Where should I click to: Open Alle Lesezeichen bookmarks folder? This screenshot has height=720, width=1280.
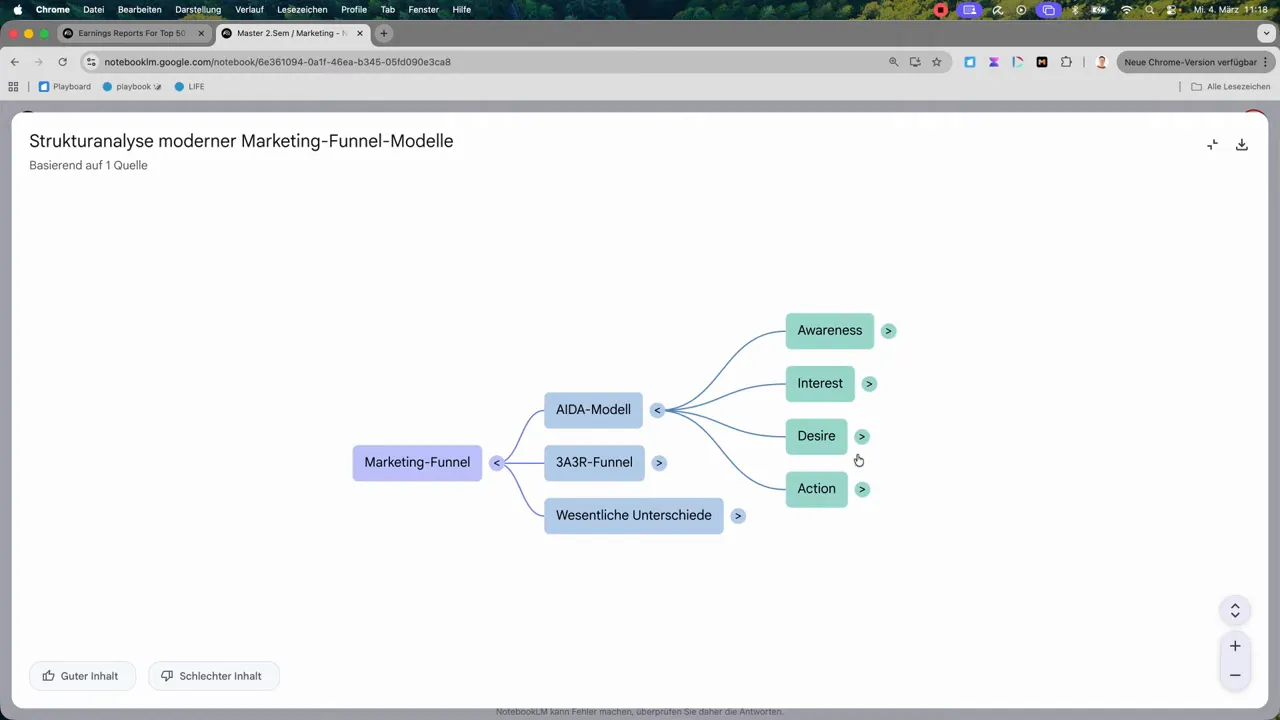(x=1230, y=87)
